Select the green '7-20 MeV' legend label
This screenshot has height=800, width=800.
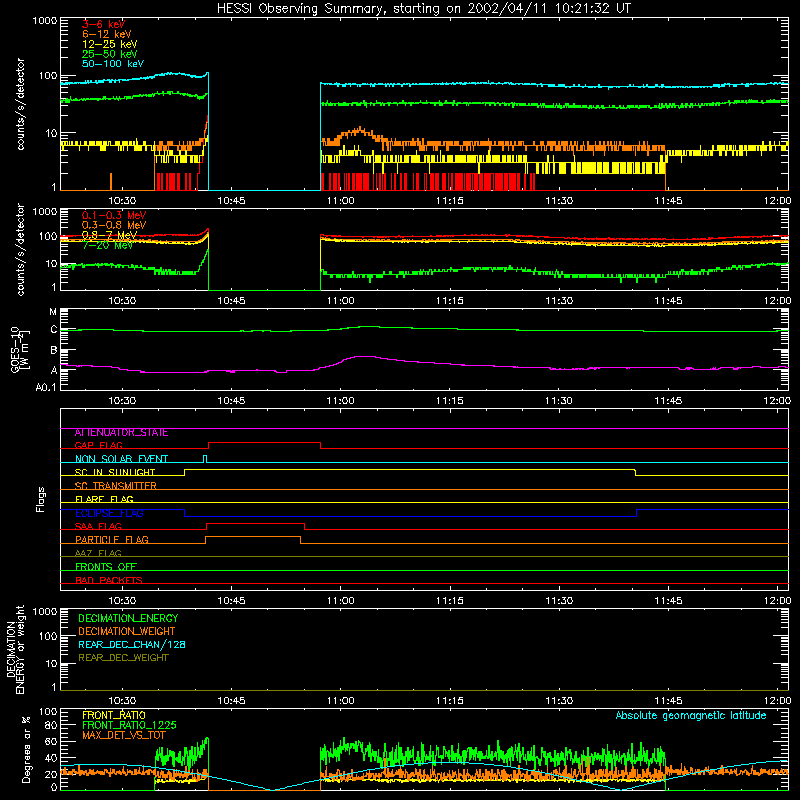point(108,245)
